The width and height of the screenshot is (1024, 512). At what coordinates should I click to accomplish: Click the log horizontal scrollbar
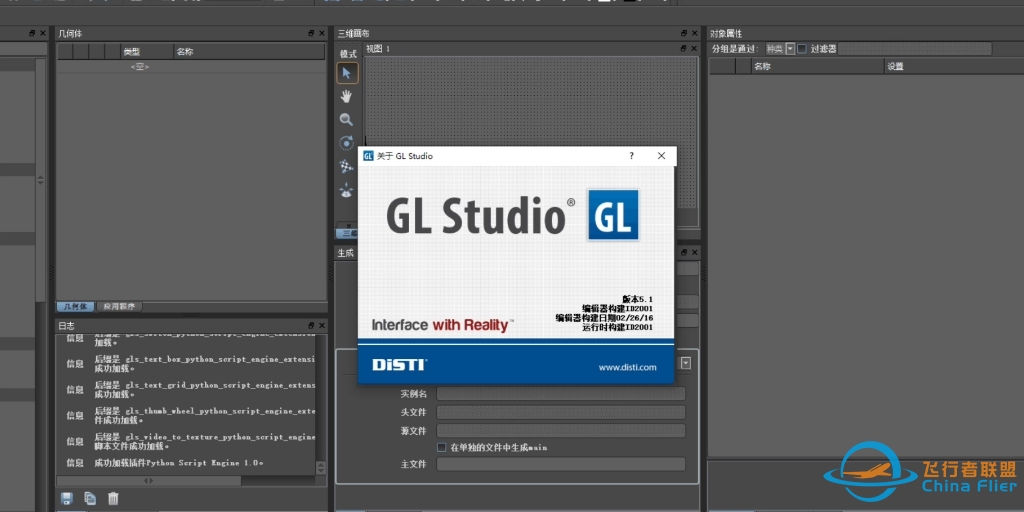click(149, 481)
